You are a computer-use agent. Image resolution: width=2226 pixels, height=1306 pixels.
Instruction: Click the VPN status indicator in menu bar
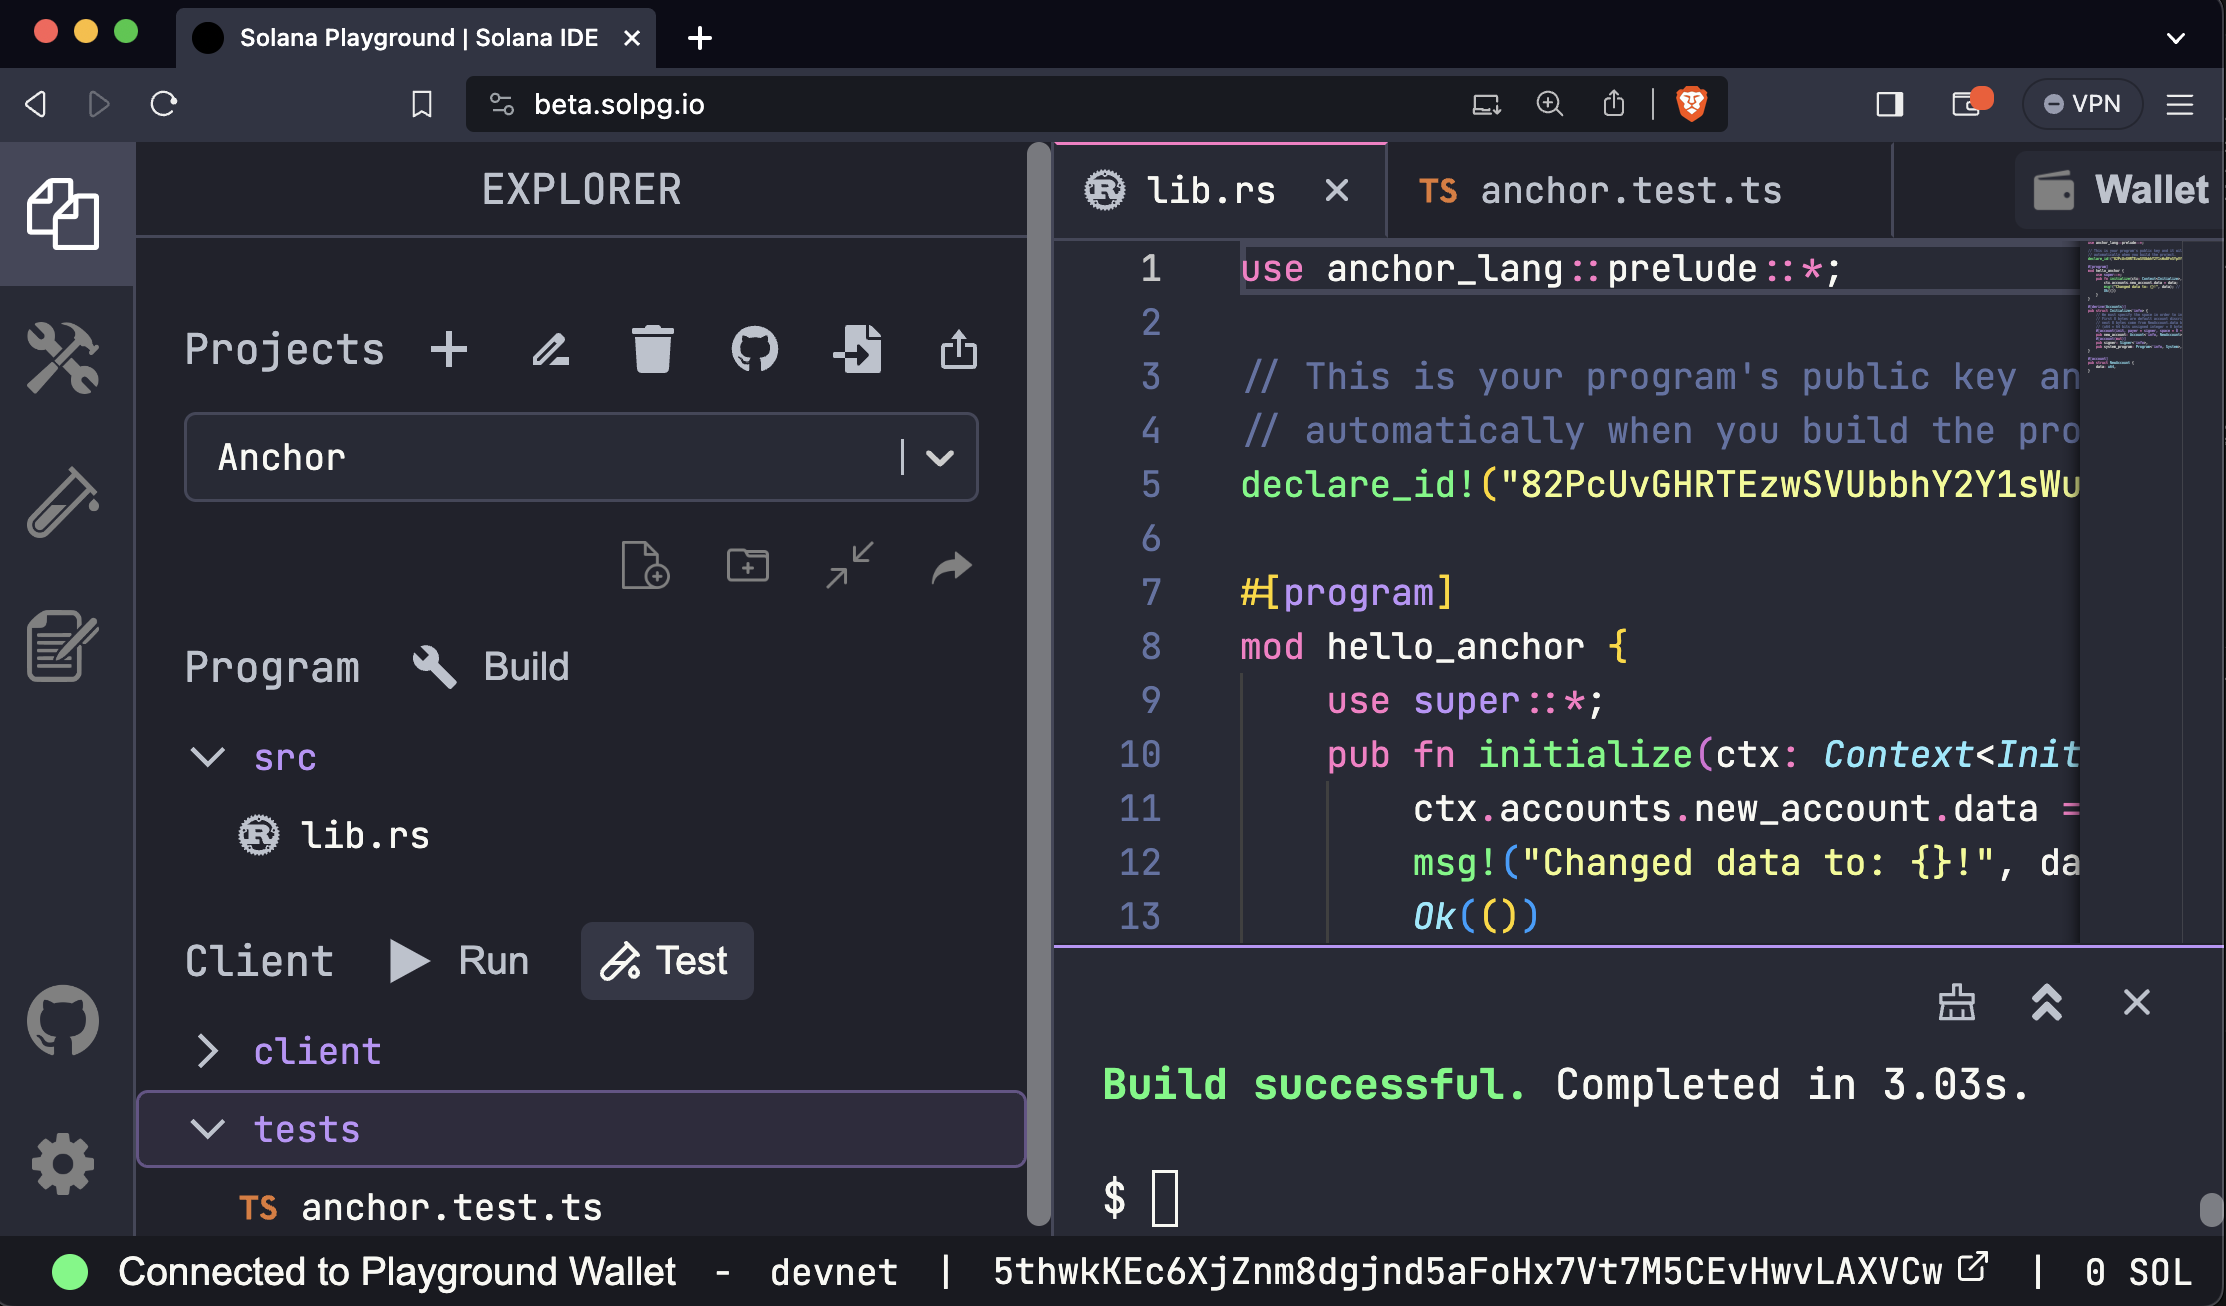coord(2085,106)
